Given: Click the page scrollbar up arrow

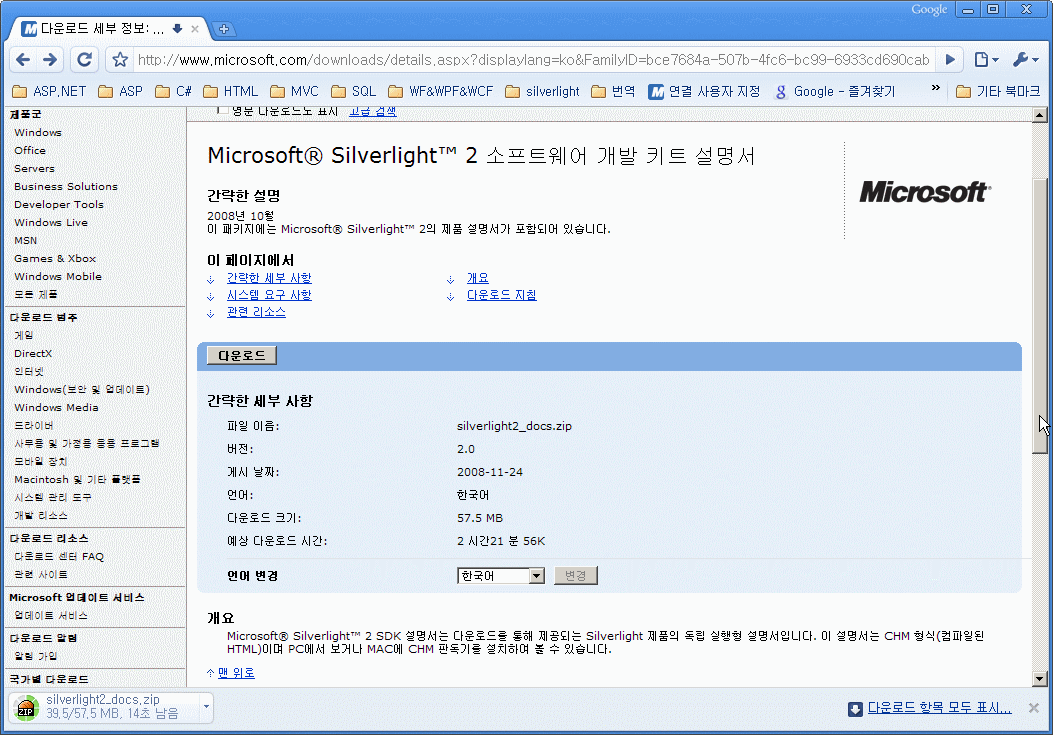Looking at the screenshot, I should point(1040,115).
